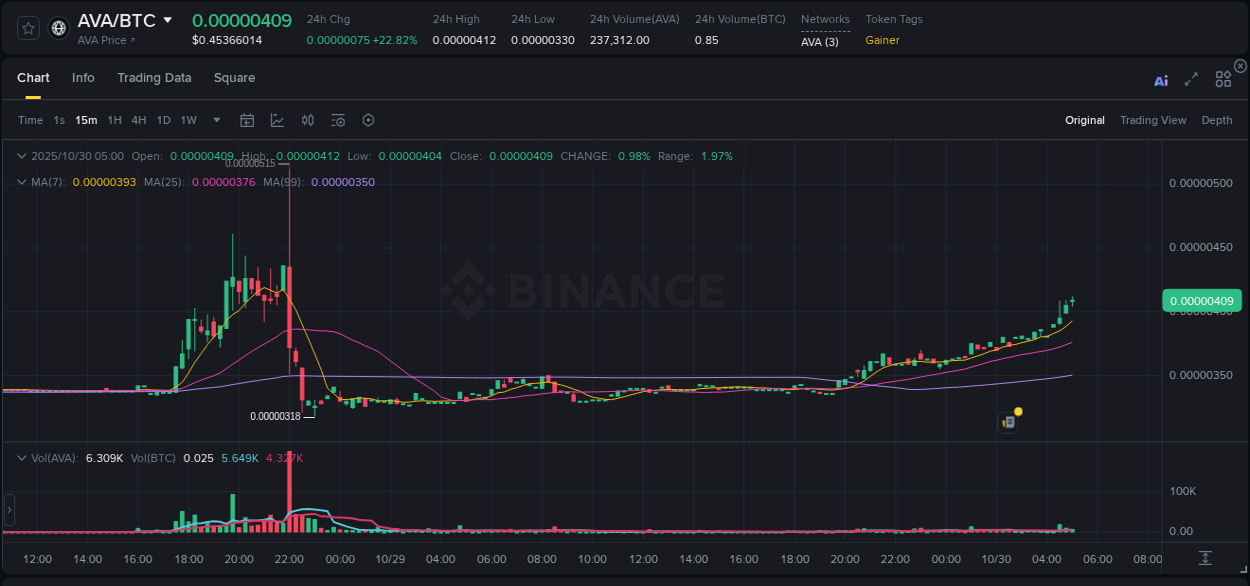Click the globe icon beside AVA/BTC
This screenshot has width=1250, height=586.
coord(57,27)
